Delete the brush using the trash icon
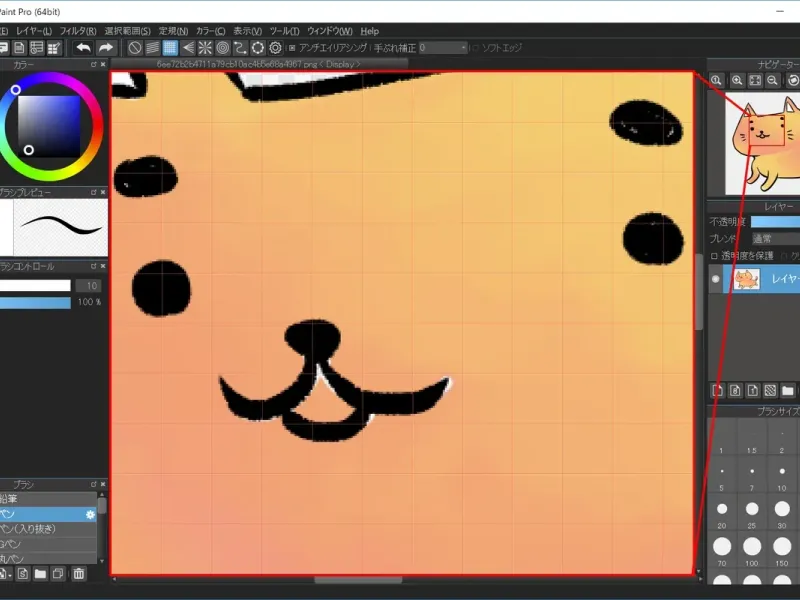 78,574
